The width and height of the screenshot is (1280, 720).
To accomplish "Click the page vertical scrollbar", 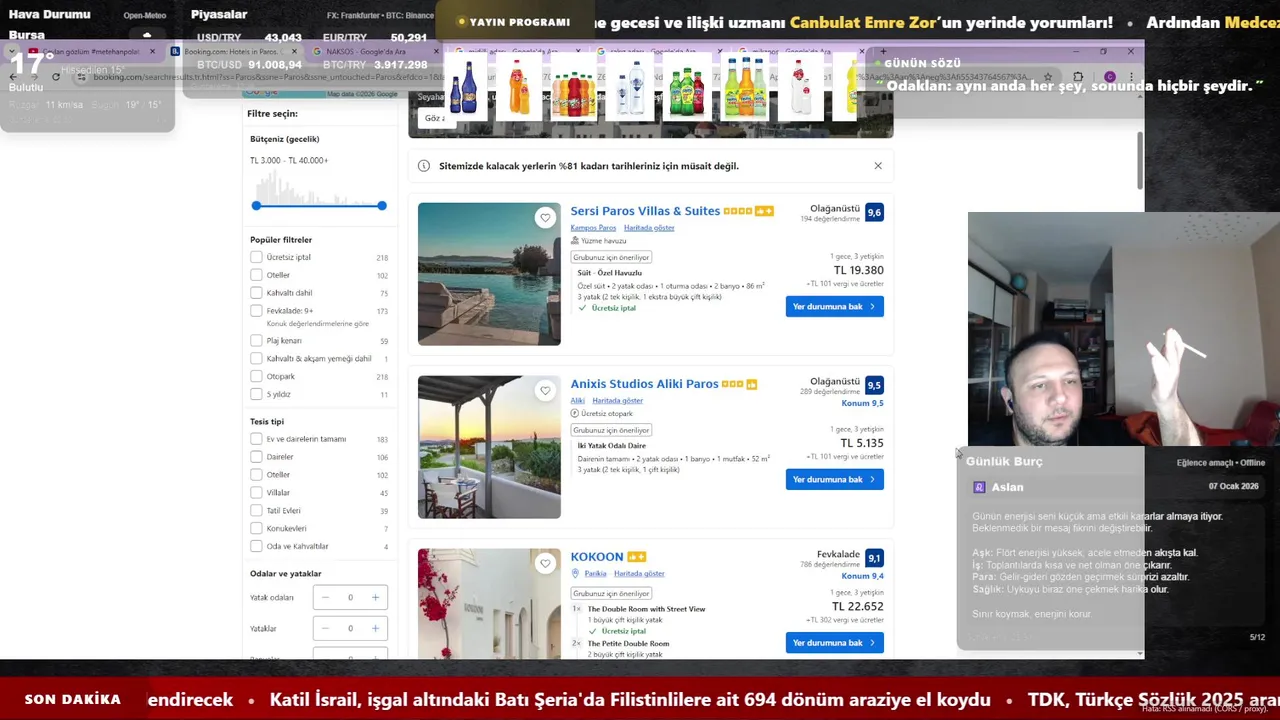I will click(1139, 160).
